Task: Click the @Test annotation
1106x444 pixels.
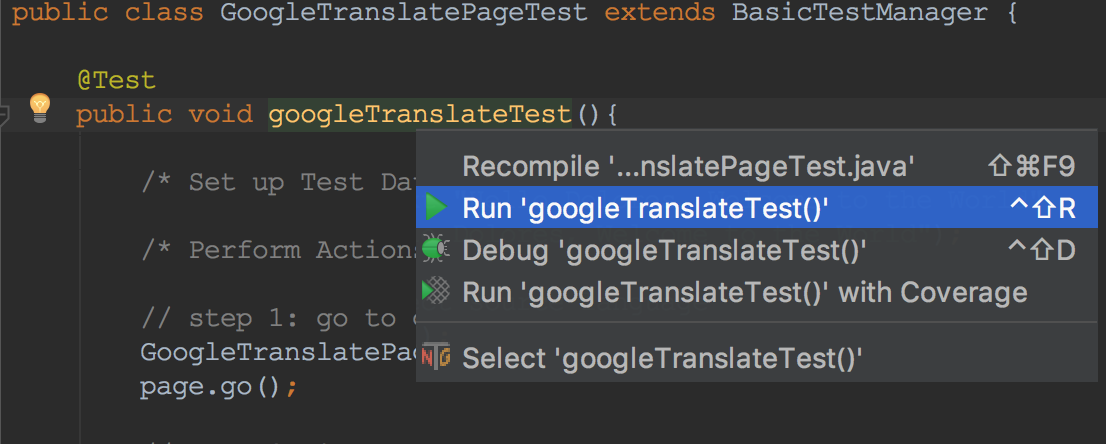Action: coord(116,80)
